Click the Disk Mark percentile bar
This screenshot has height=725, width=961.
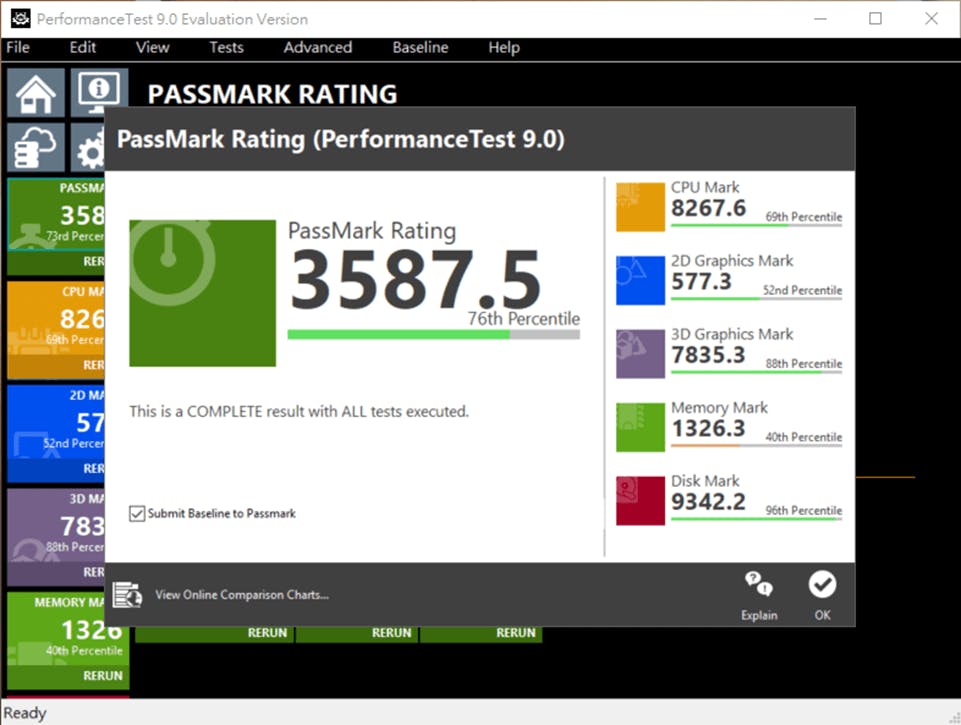(x=756, y=519)
